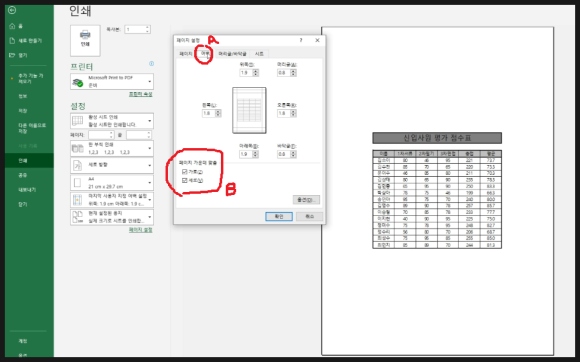Screen dimensions: 580x362
Task: Open the 프린터 속성 link
Action: 141,94
